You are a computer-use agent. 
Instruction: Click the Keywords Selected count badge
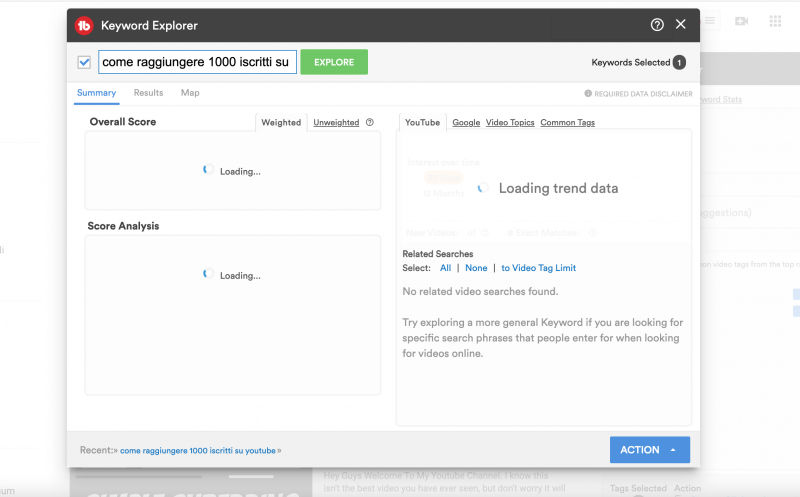679,63
